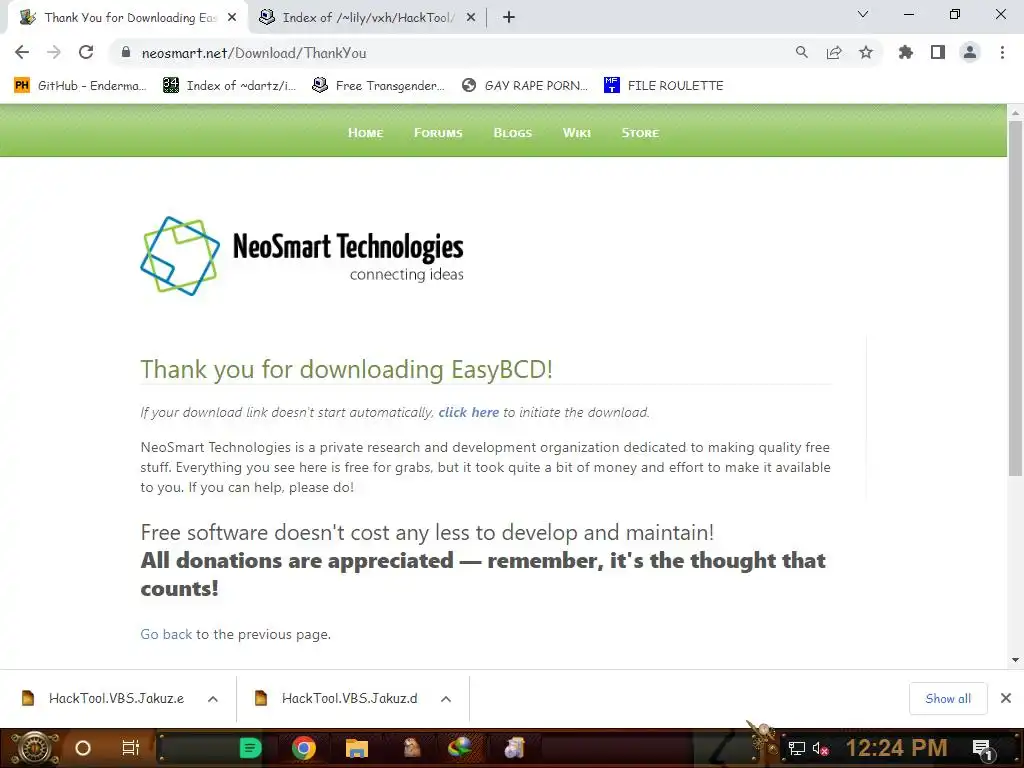Go to Home in the green navigation bar
The height and width of the screenshot is (768, 1024).
[365, 133]
